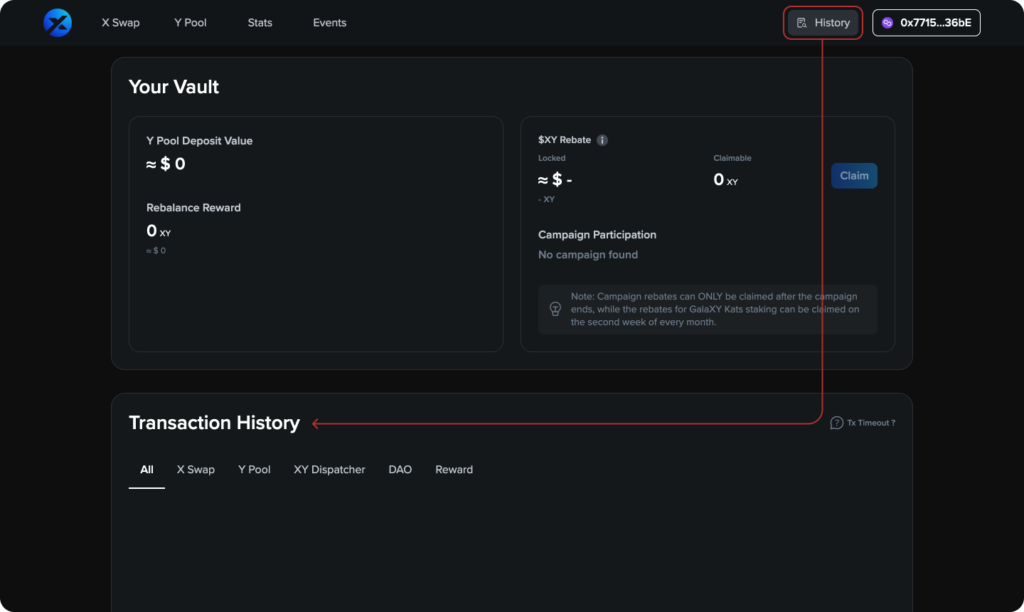Filter history by X Swap tab

click(x=196, y=470)
